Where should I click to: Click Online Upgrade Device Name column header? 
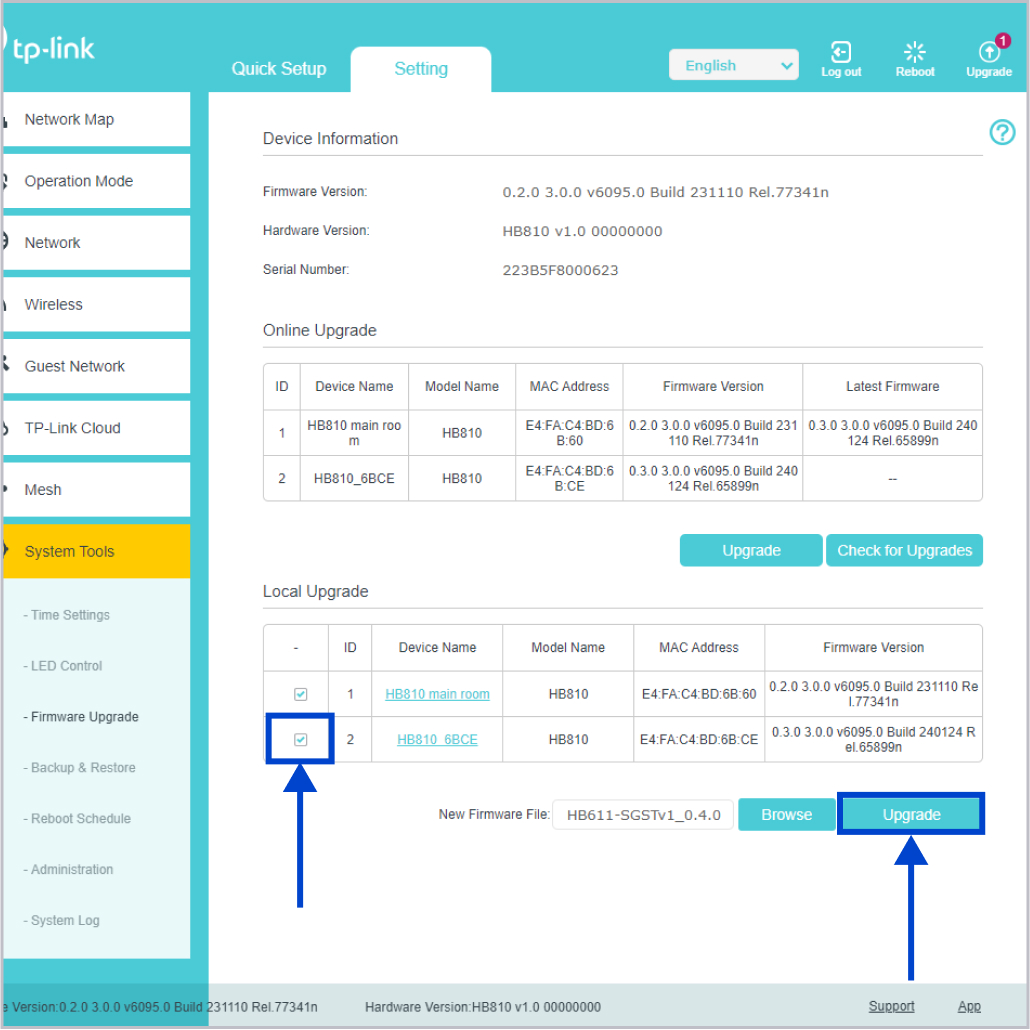[x=354, y=386]
